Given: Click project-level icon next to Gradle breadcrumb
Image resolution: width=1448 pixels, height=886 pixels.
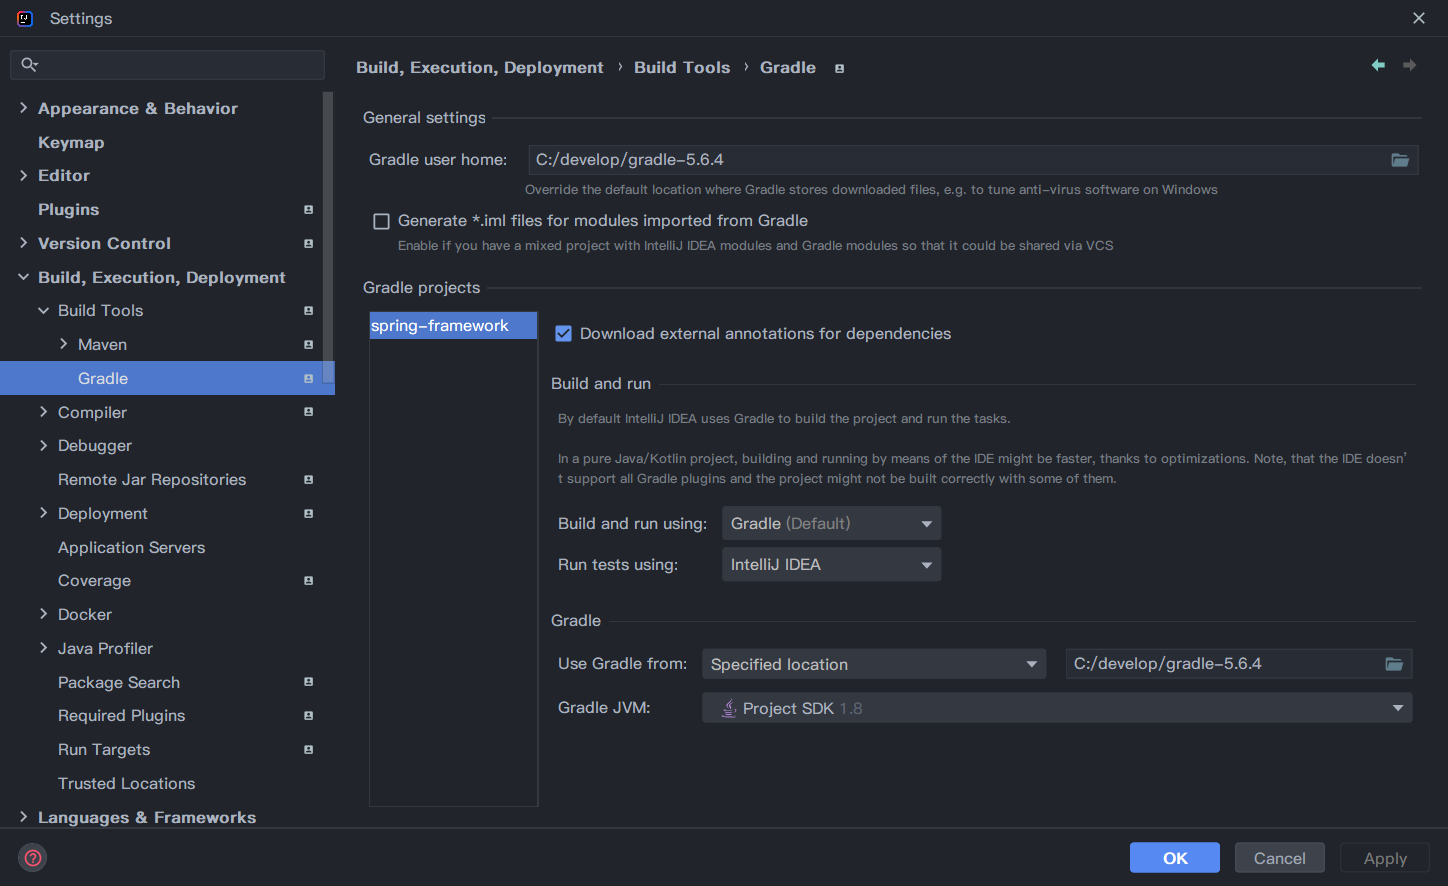Looking at the screenshot, I should 839,69.
